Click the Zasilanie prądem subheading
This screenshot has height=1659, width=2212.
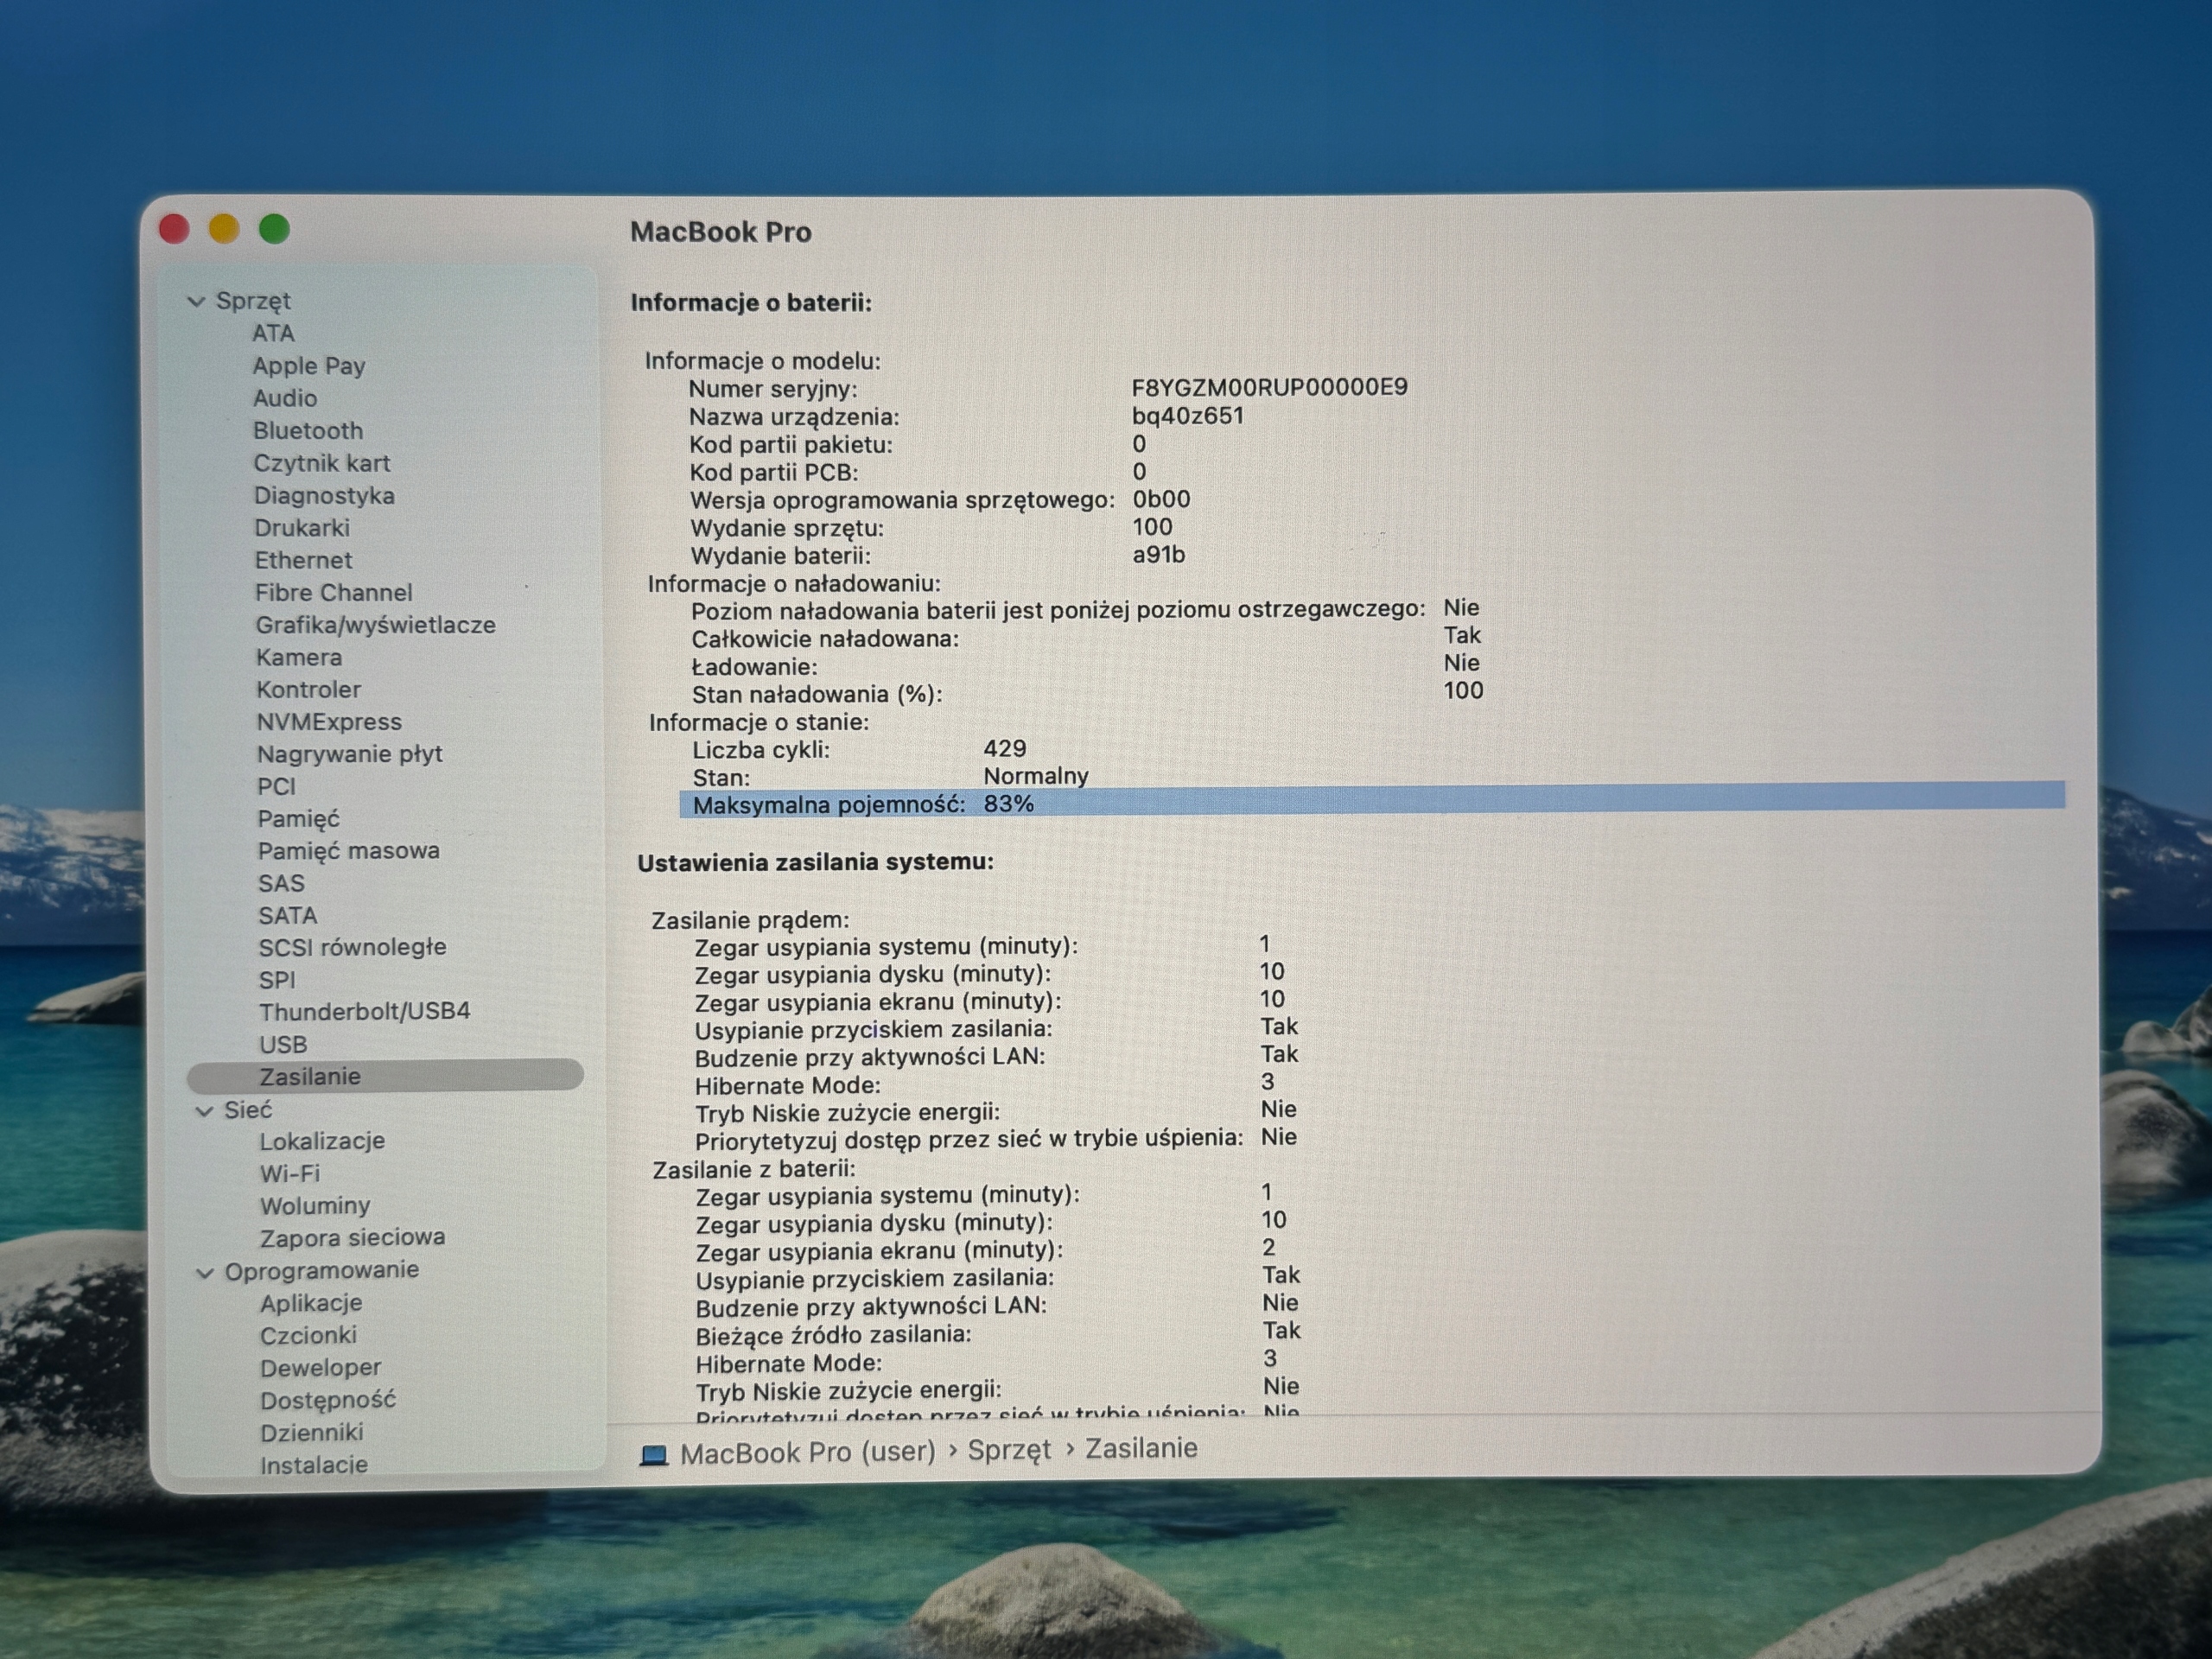(750, 920)
